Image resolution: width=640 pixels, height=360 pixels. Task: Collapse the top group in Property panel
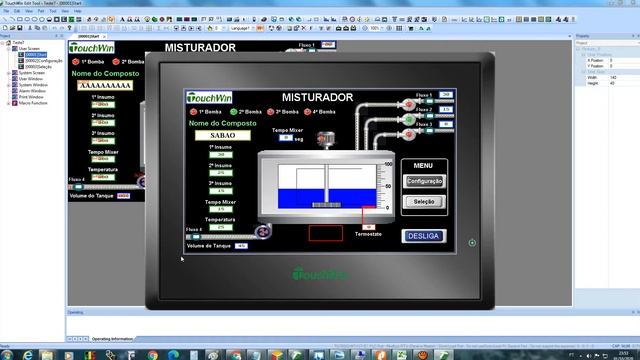(578, 49)
